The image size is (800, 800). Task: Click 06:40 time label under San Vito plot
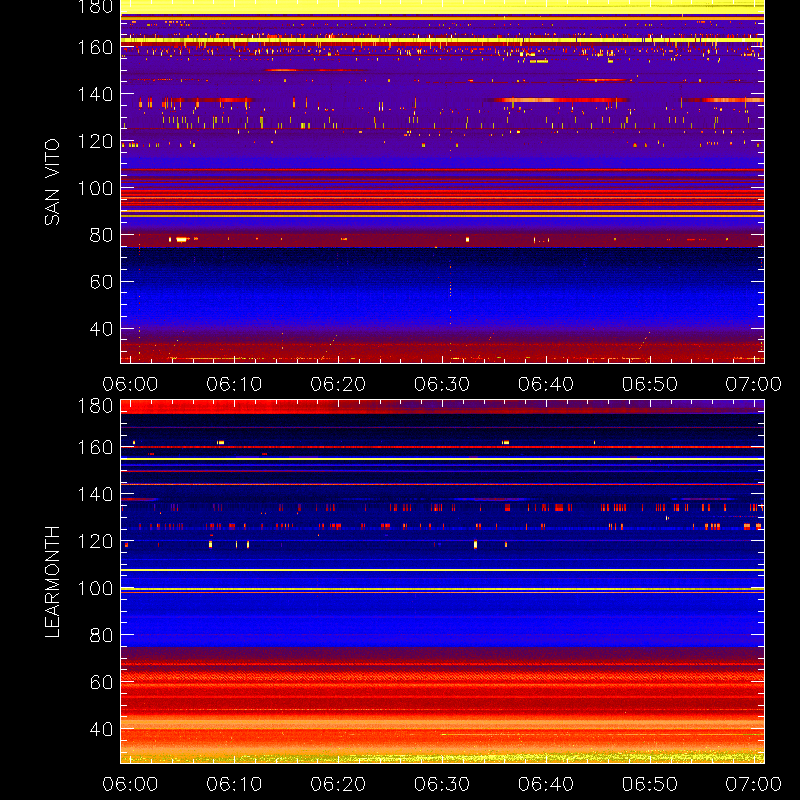[546, 384]
